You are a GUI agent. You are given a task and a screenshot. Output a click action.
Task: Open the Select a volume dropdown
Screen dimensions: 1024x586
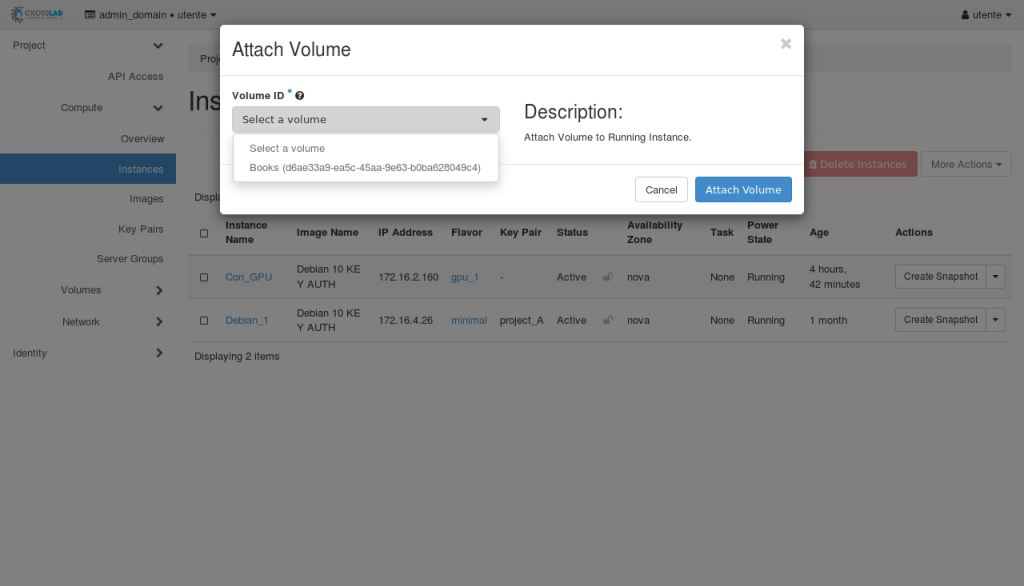pos(365,119)
